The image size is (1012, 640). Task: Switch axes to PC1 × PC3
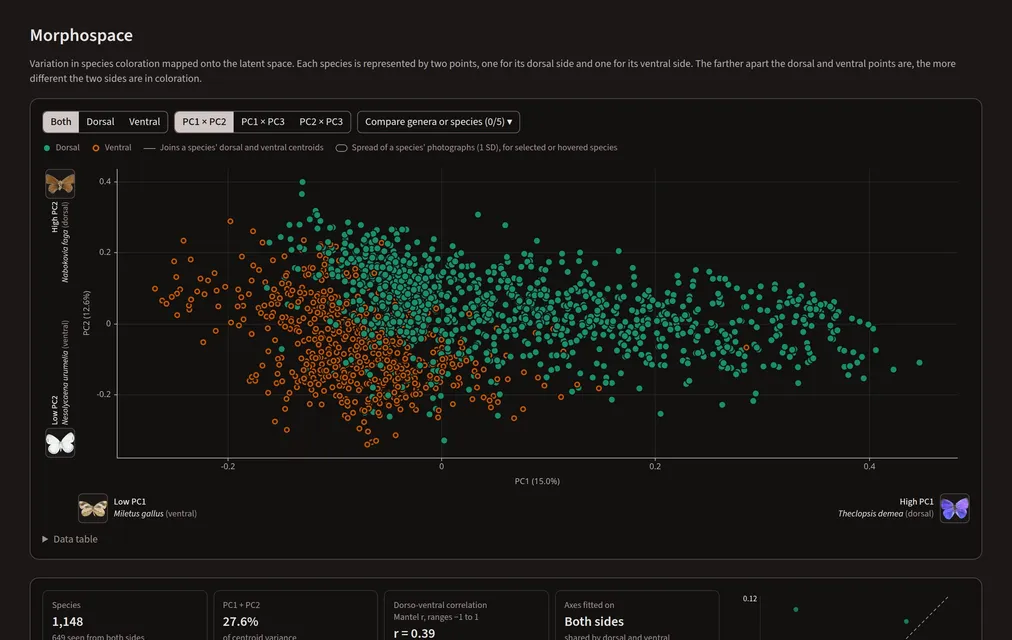tap(263, 122)
